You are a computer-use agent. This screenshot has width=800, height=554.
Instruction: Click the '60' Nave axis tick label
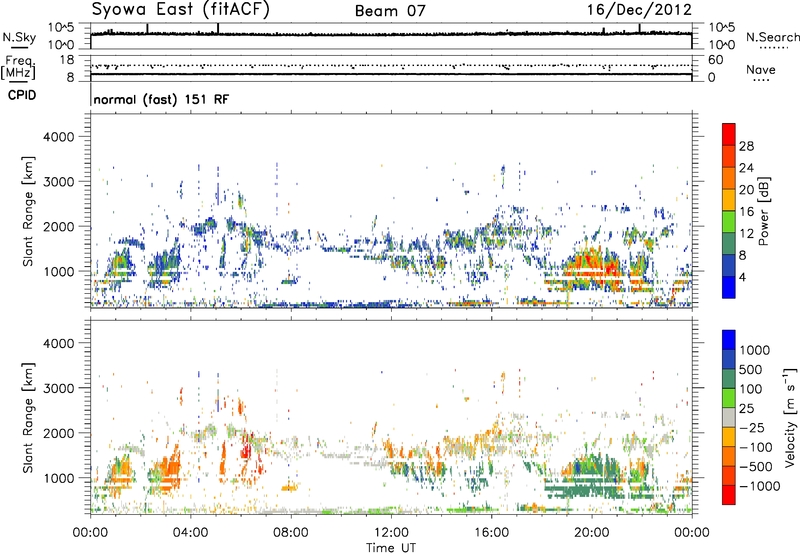[715, 60]
